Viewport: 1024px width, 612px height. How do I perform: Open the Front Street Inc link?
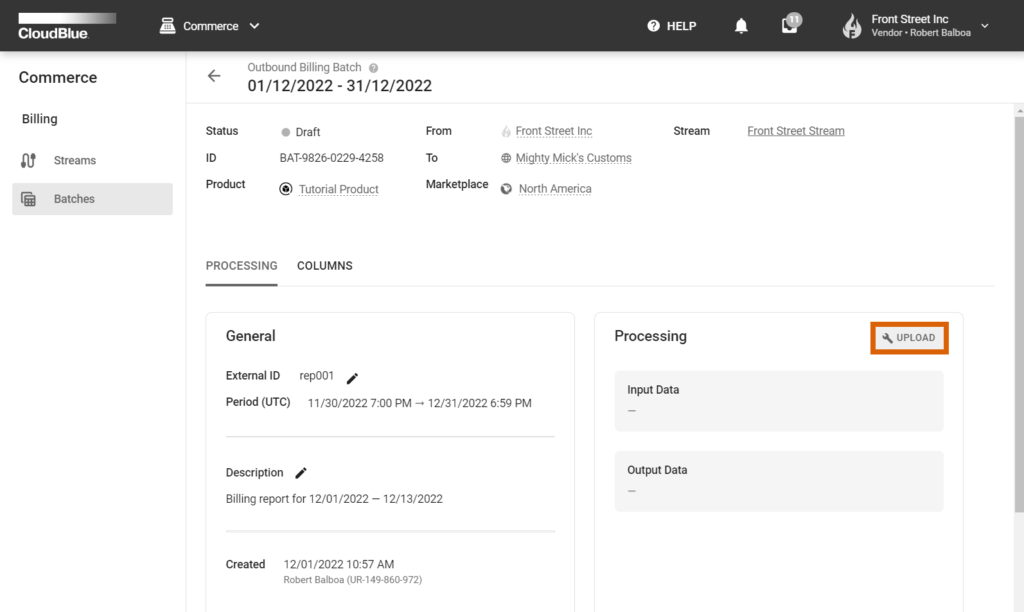tap(554, 131)
